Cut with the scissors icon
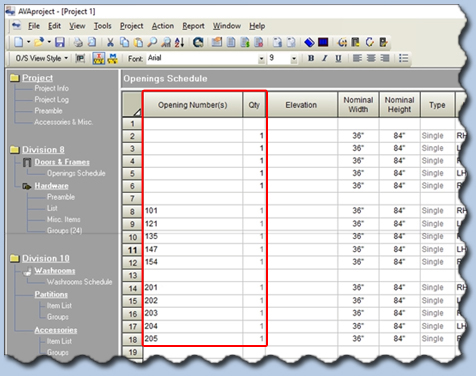Screen dimensions: 476x376 110,42
